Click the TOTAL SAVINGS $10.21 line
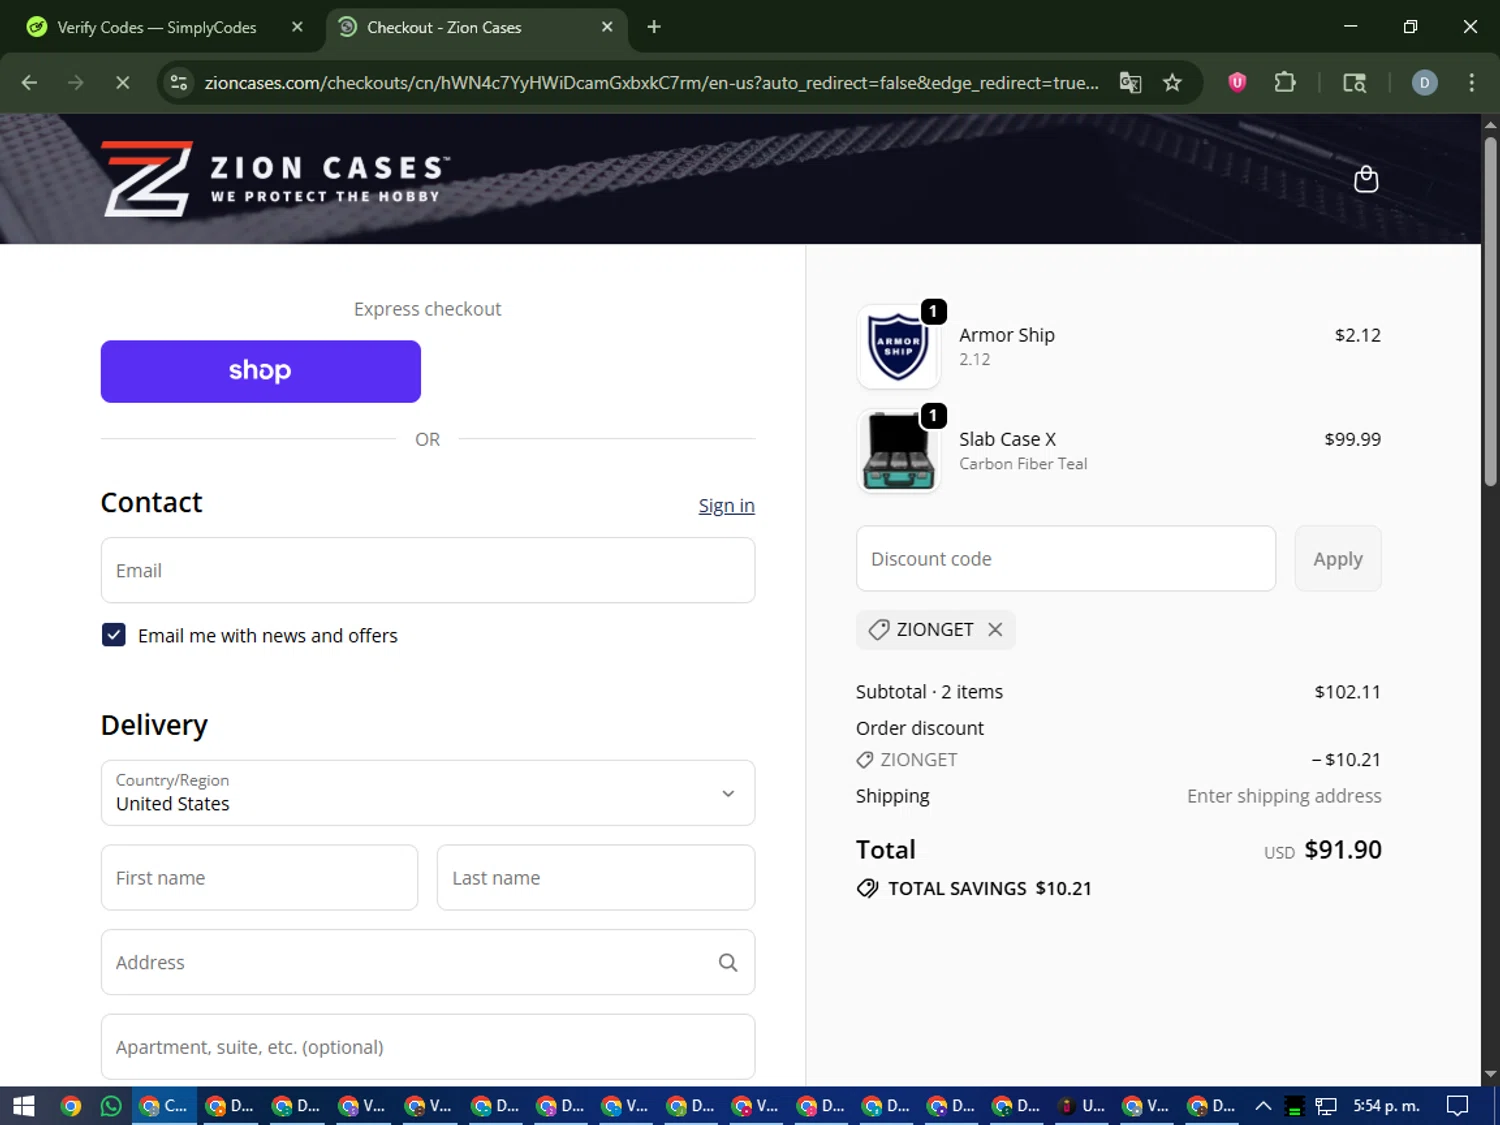The image size is (1500, 1125). coord(974,888)
